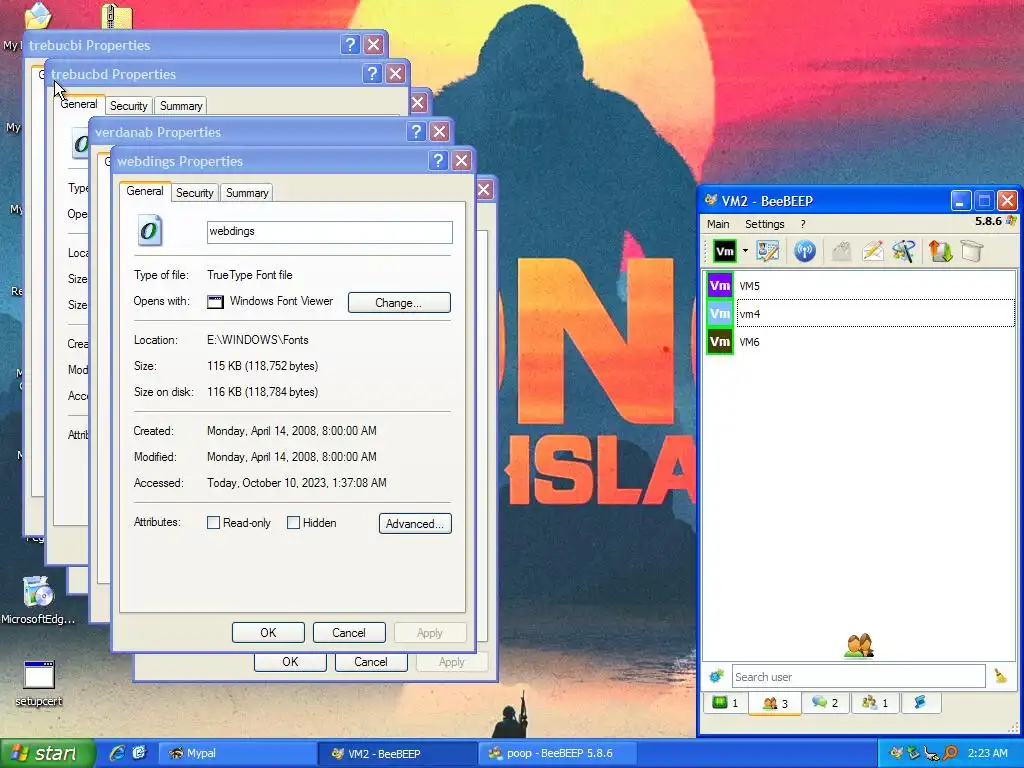Select the dark VM6 user avatar
Image resolution: width=1024 pixels, height=768 pixels.
point(720,342)
